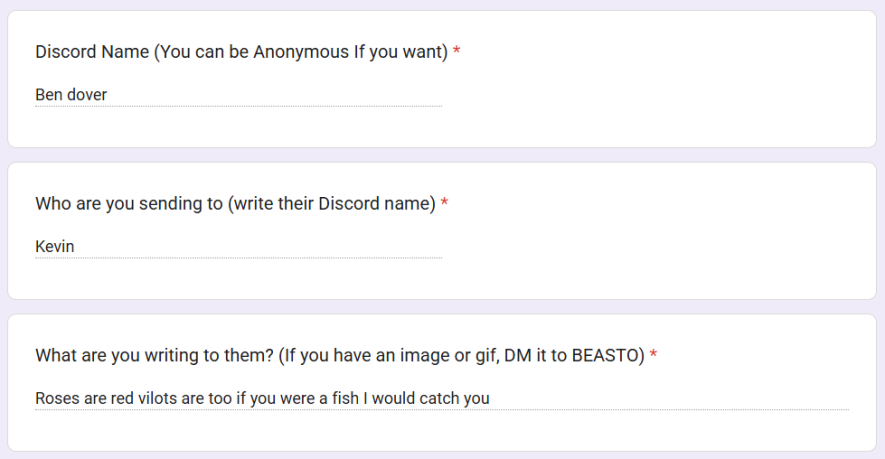Click the 'Kevin' answer text
885x459 pixels.
point(55,247)
